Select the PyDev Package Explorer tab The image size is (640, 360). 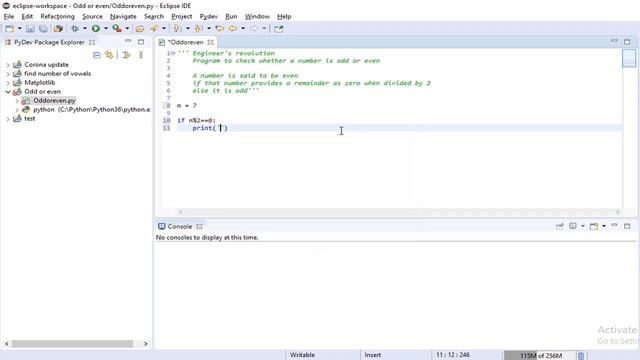[49, 42]
